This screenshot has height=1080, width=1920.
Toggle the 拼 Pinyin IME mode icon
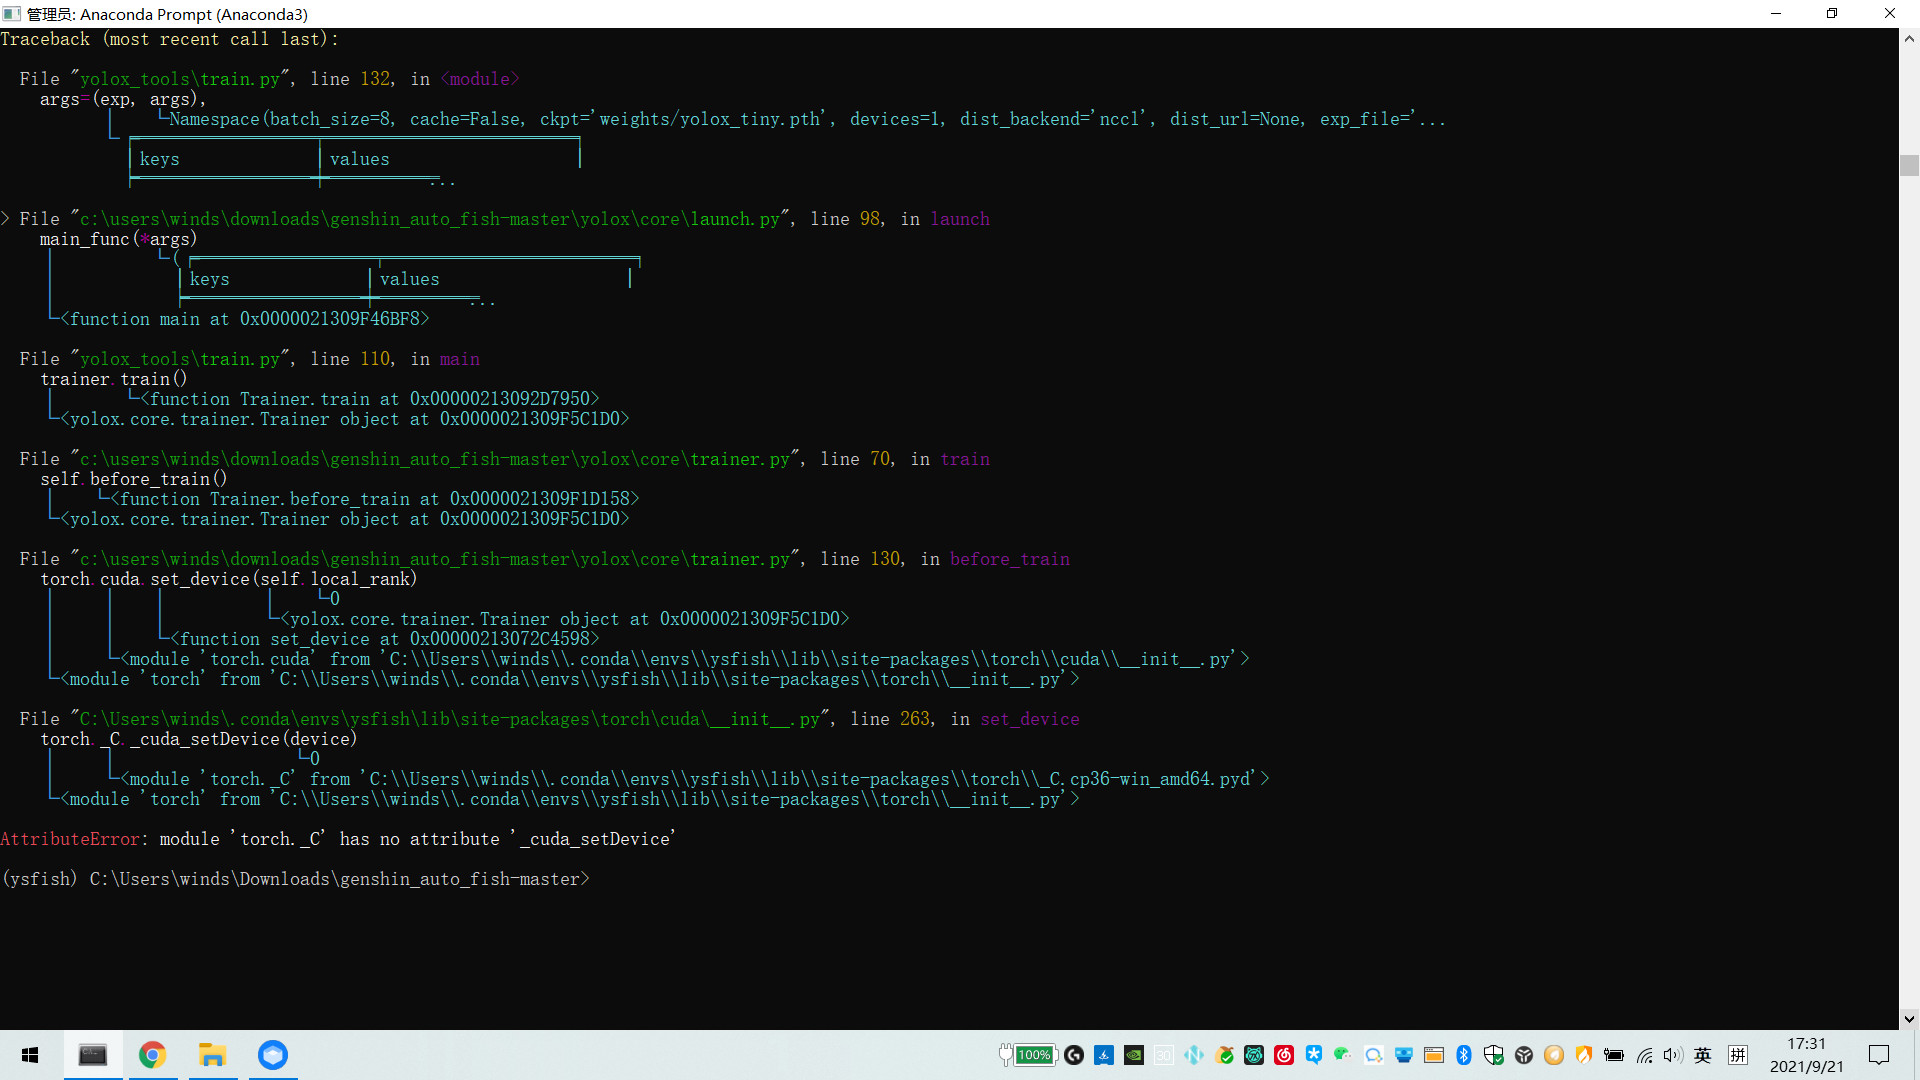[1738, 1055]
